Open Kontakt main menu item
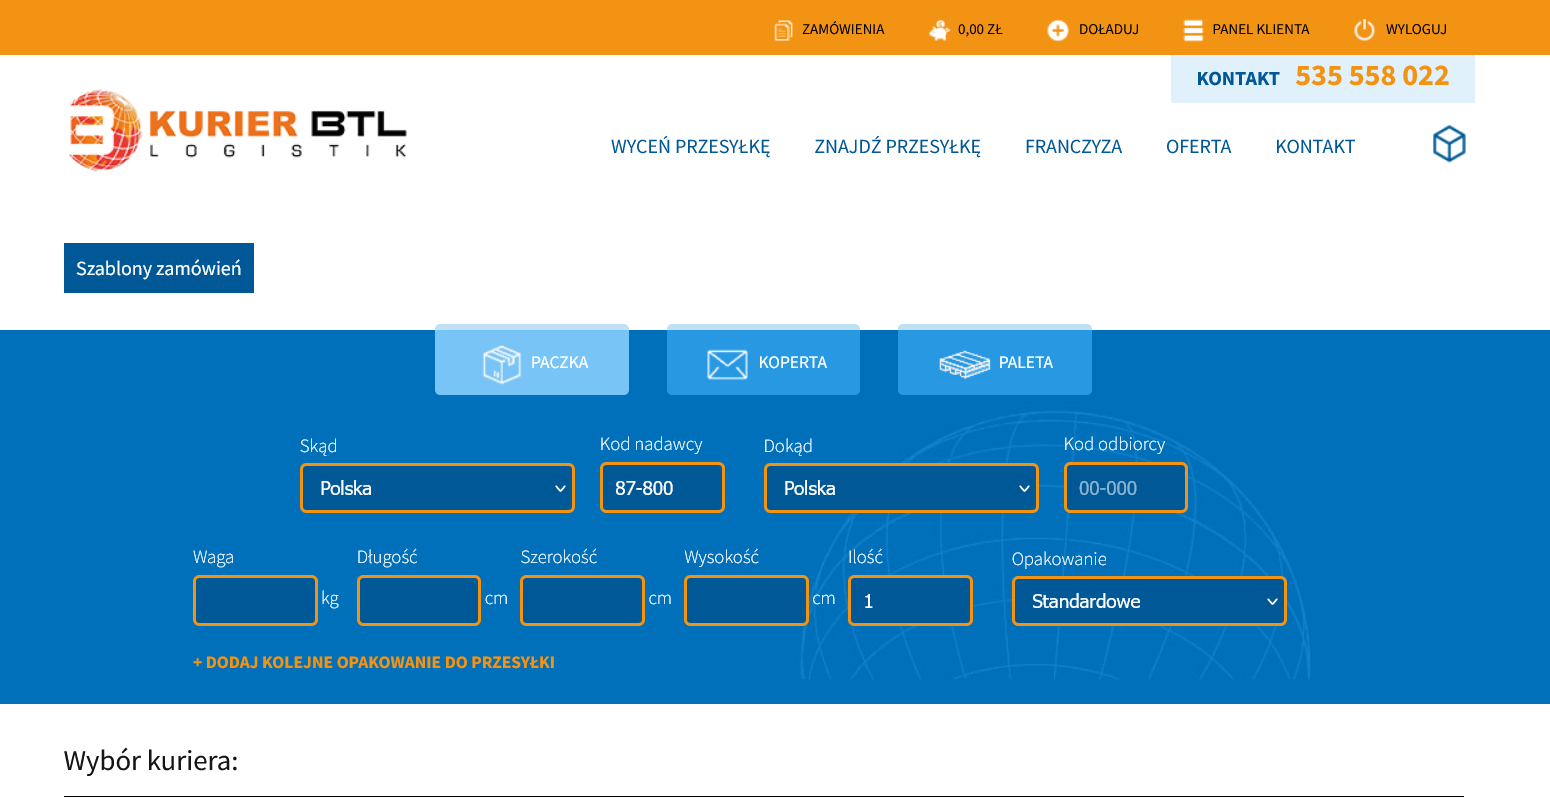 (1315, 147)
